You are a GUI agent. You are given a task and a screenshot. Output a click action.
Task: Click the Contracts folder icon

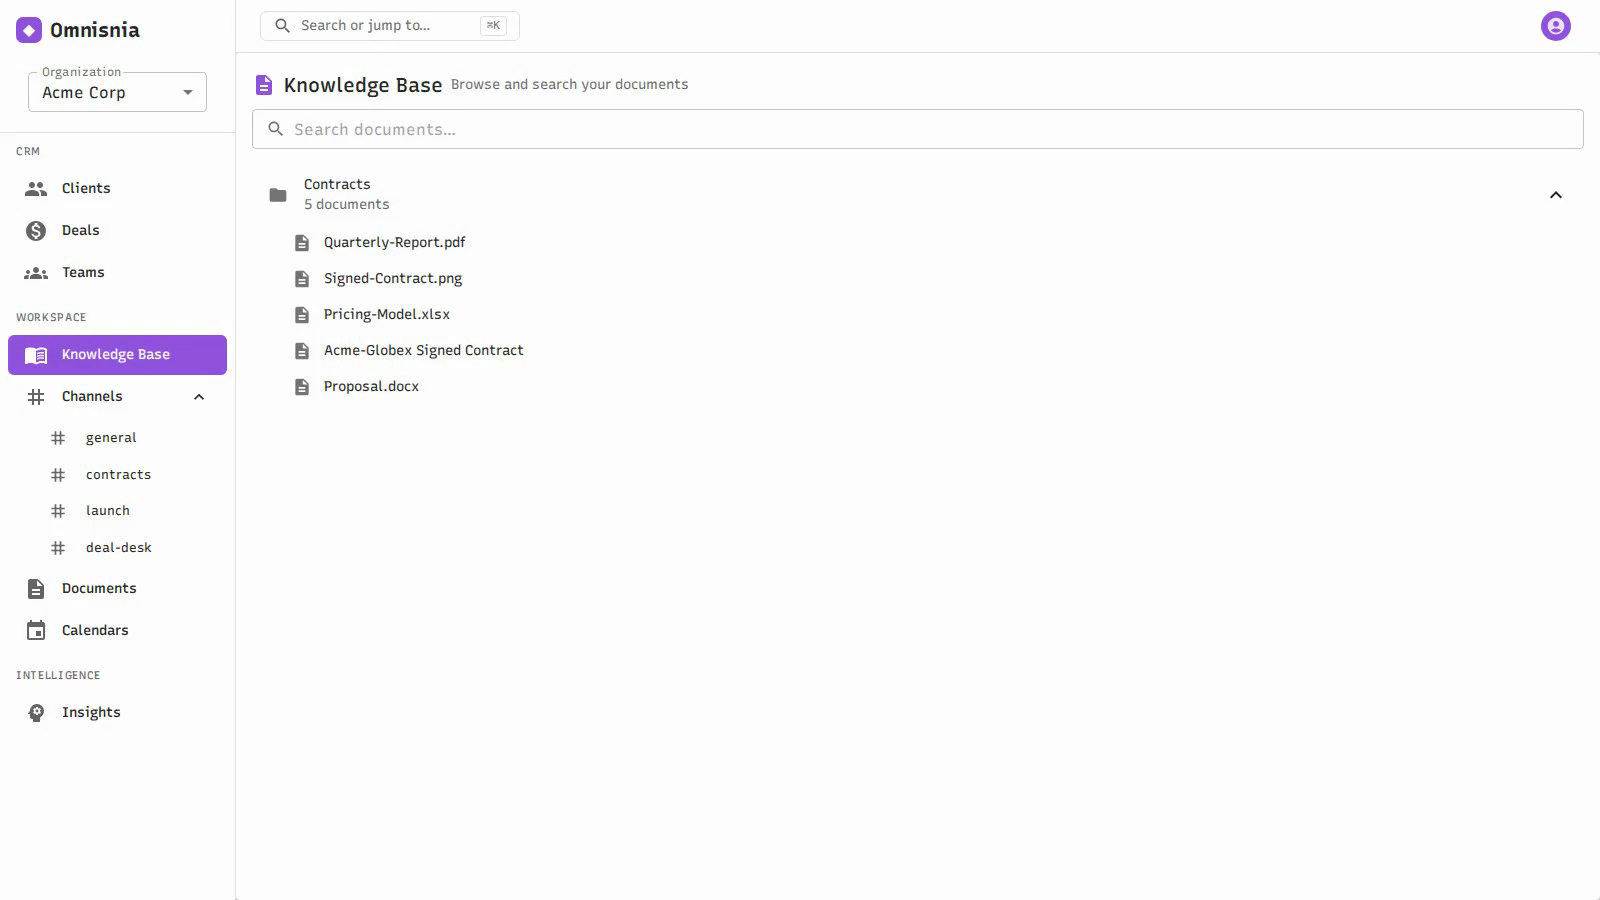pyautogui.click(x=278, y=195)
